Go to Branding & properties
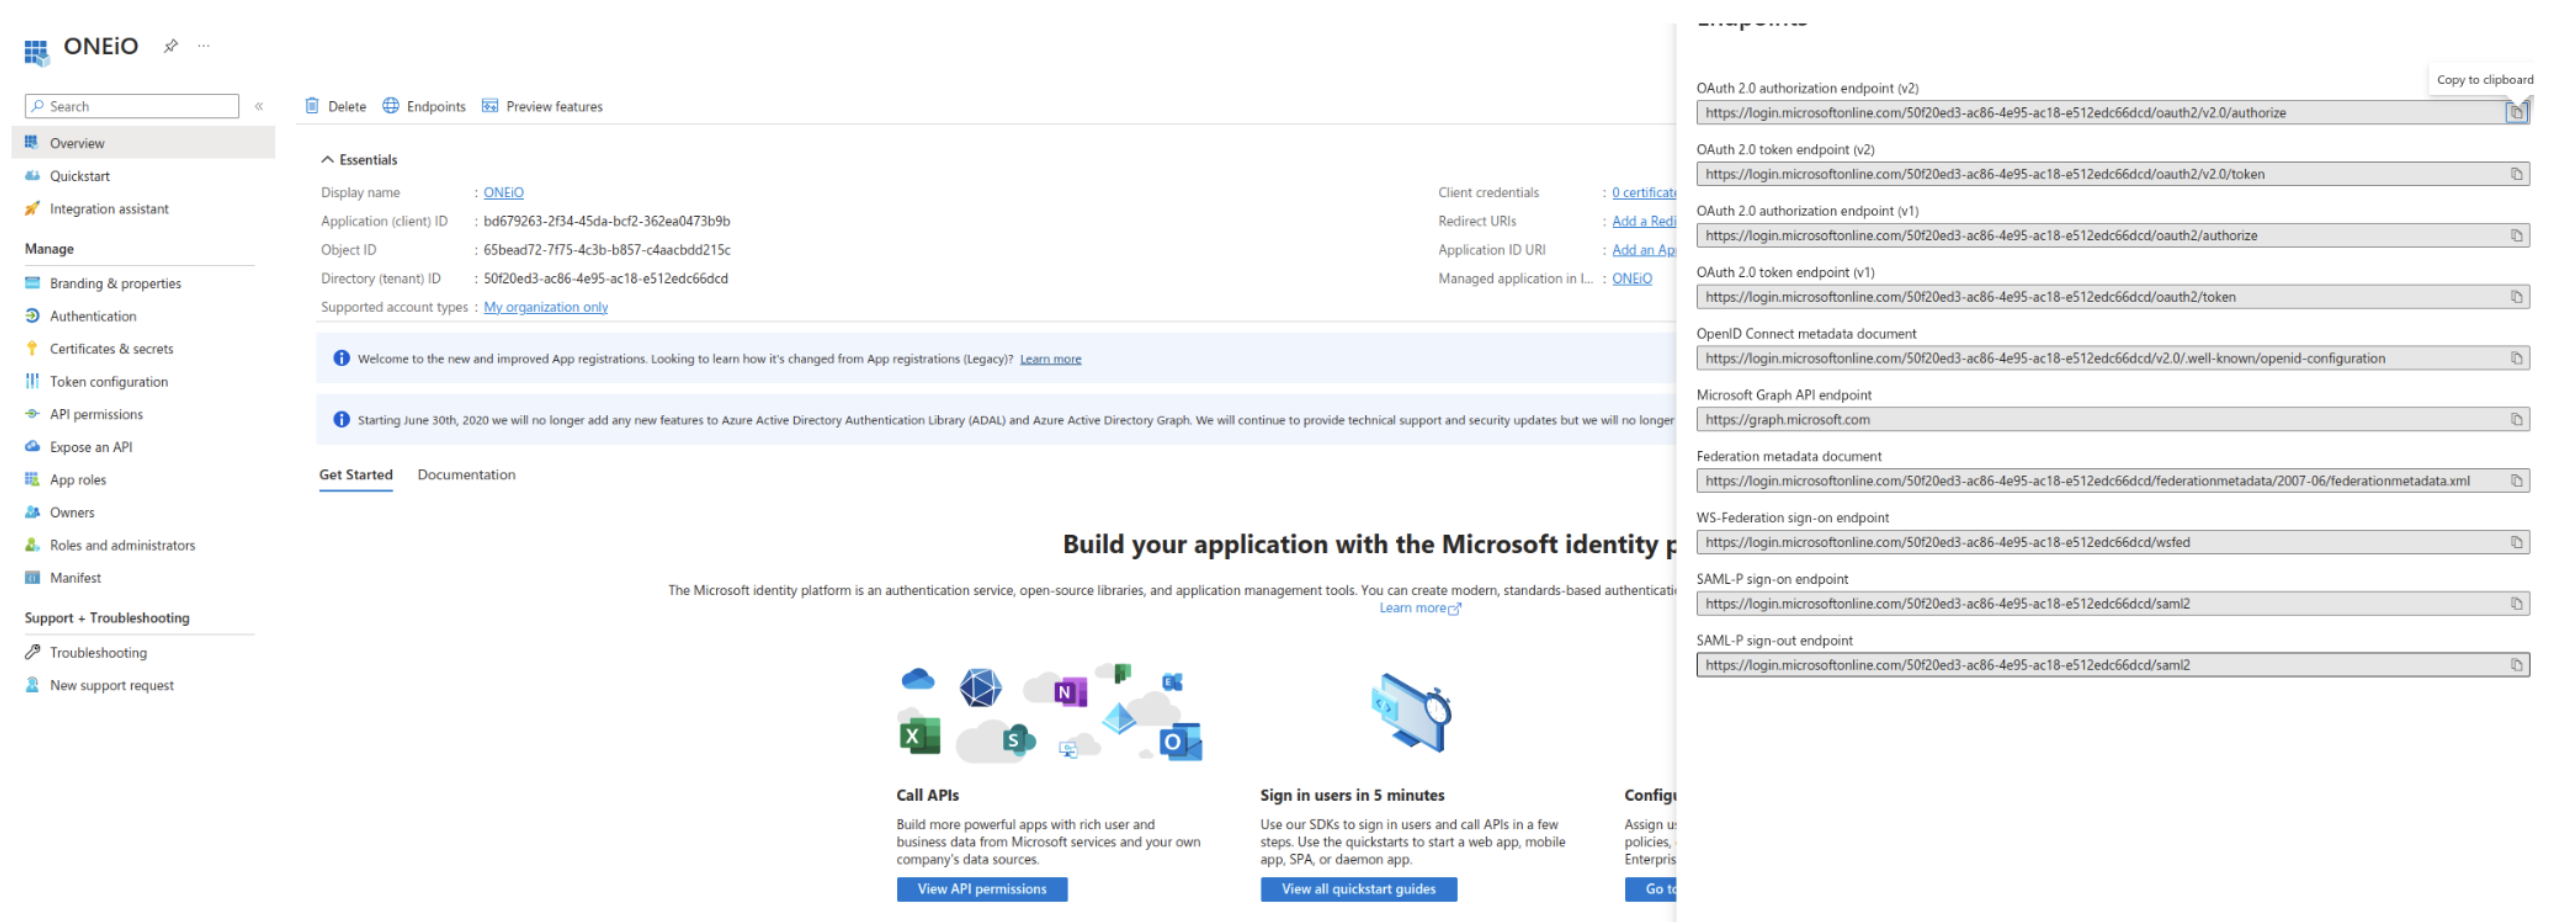The width and height of the screenshot is (2560, 924). click(115, 284)
